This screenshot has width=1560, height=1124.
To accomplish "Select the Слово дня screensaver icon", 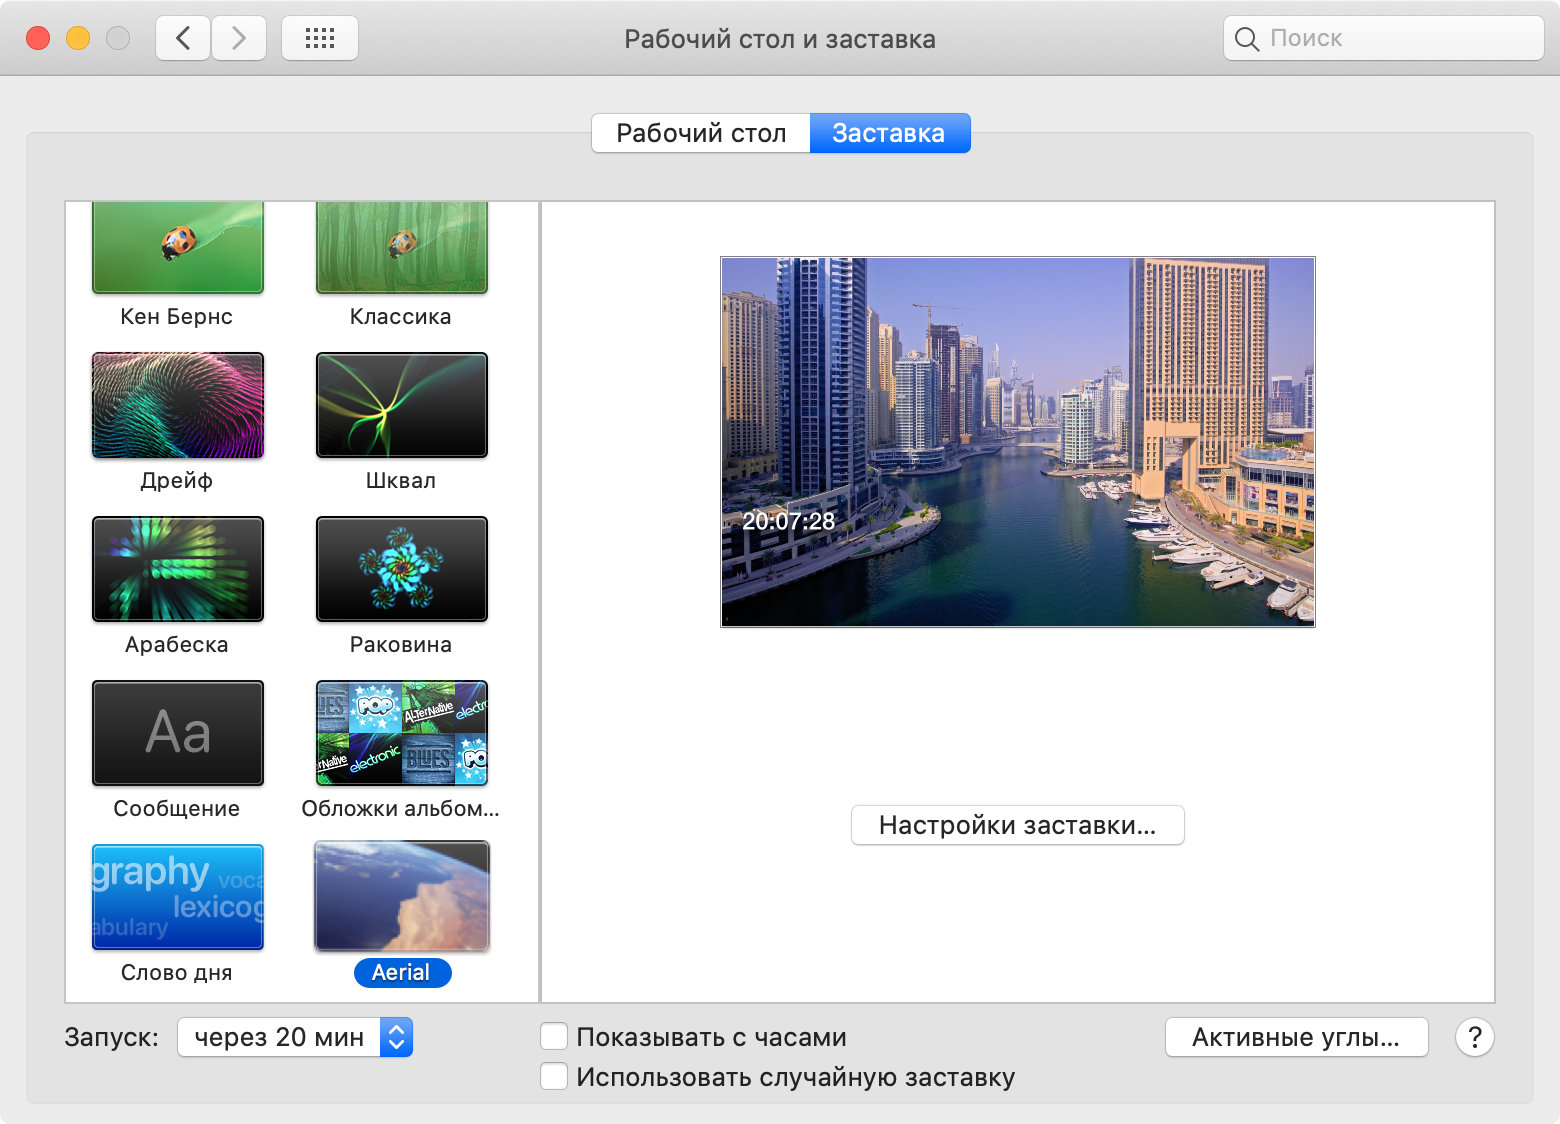I will point(178,897).
